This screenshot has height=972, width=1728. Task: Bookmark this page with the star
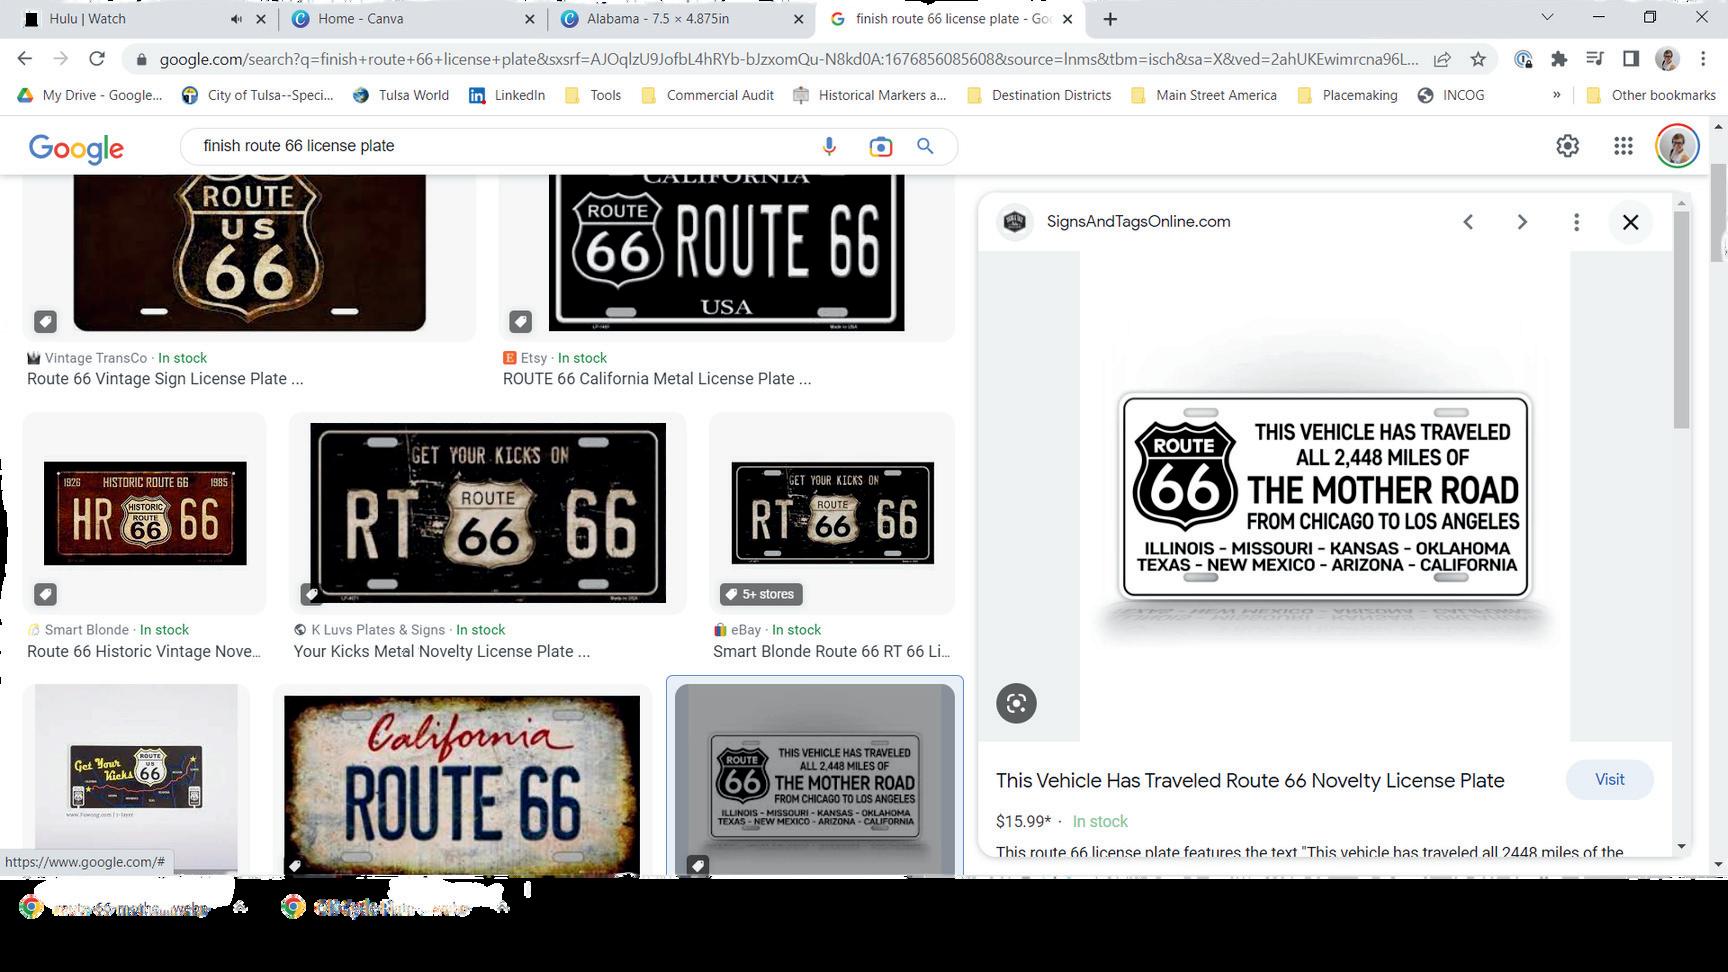click(x=1478, y=59)
